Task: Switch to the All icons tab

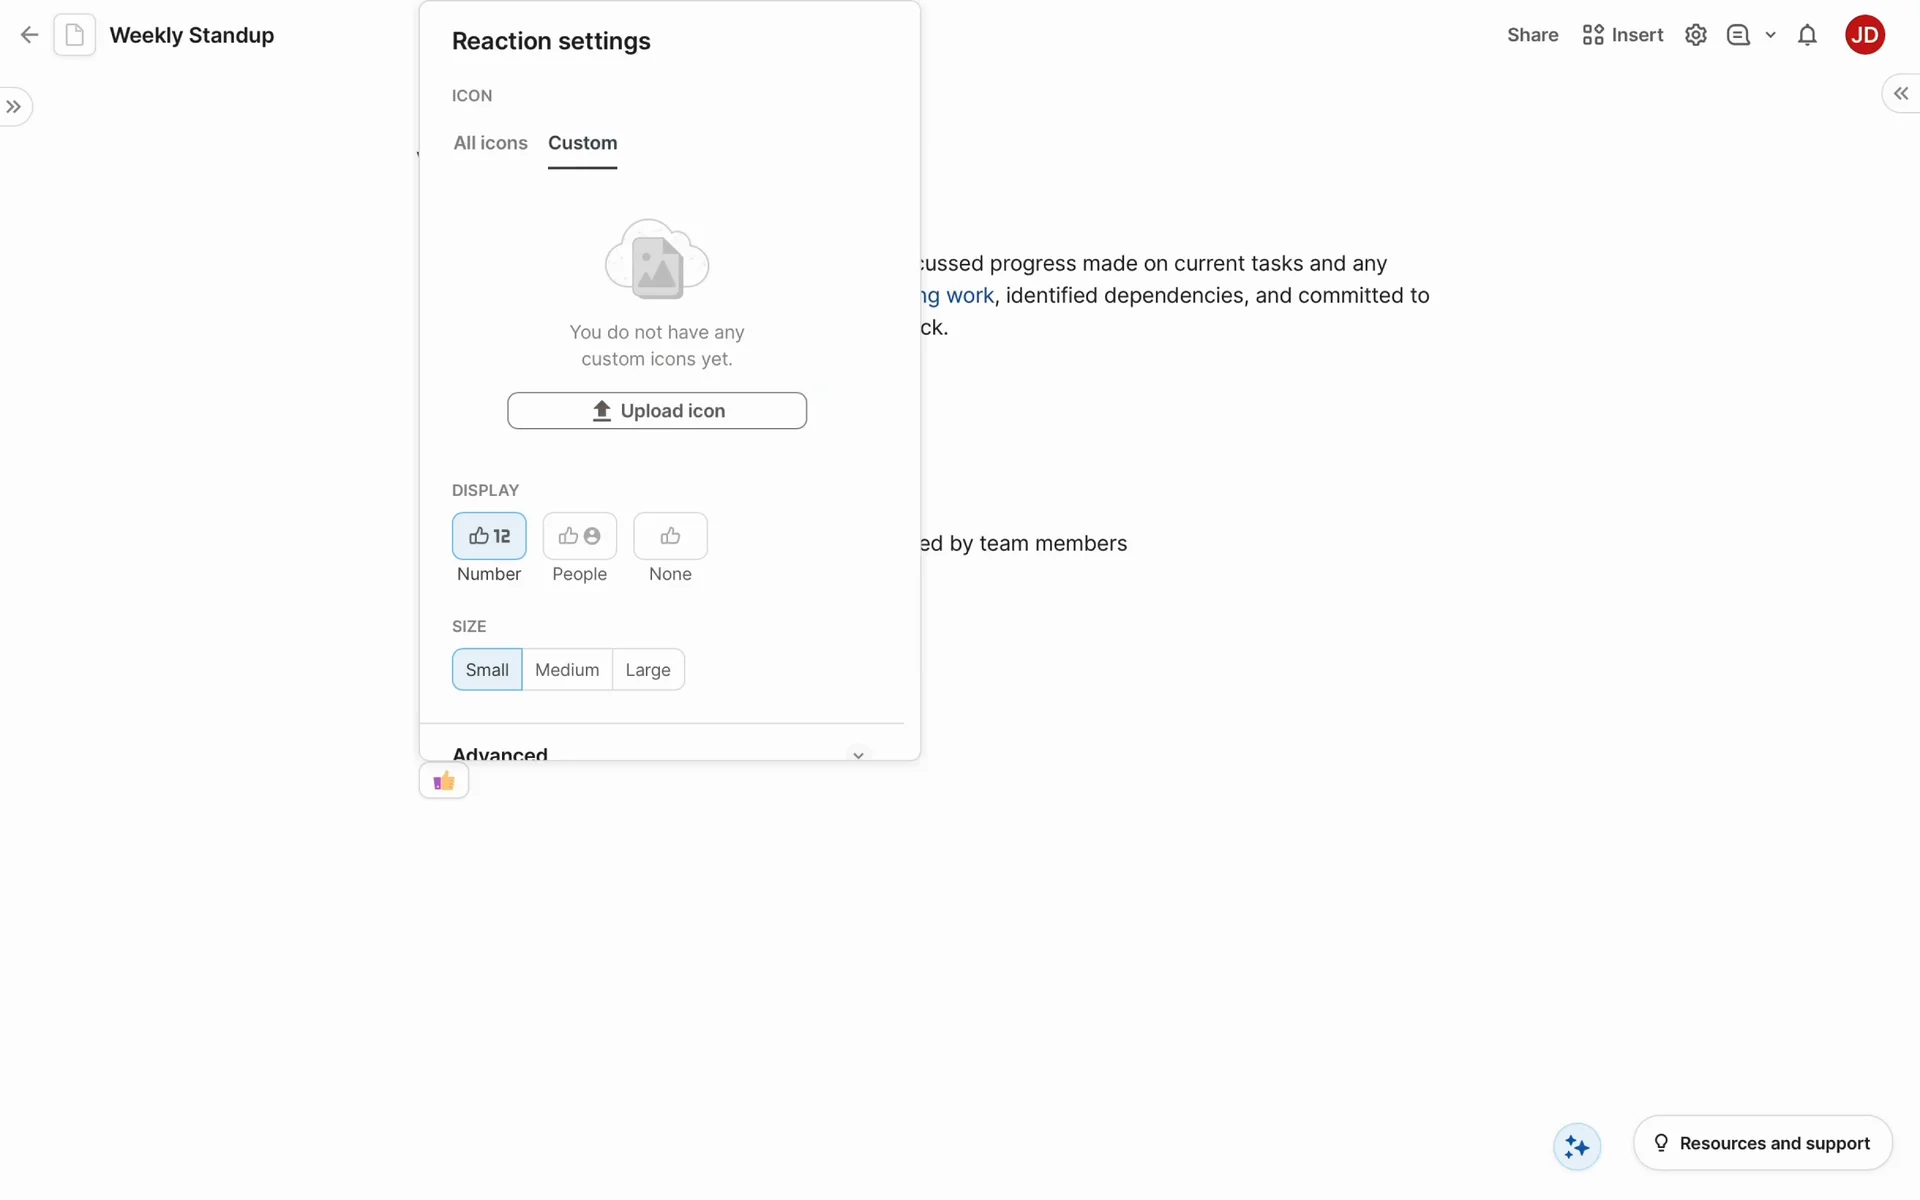Action: (490, 143)
